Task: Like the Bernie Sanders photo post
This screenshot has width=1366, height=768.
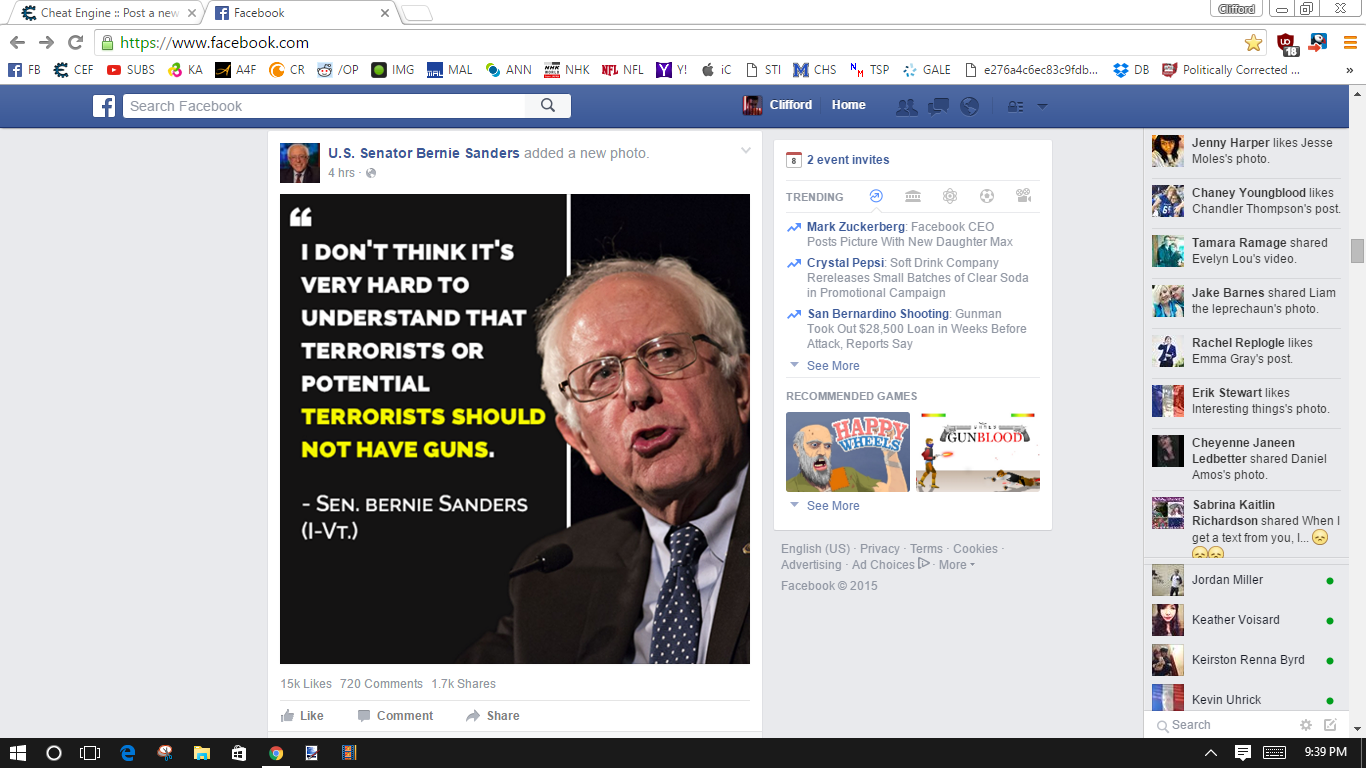Action: pyautogui.click(x=303, y=715)
